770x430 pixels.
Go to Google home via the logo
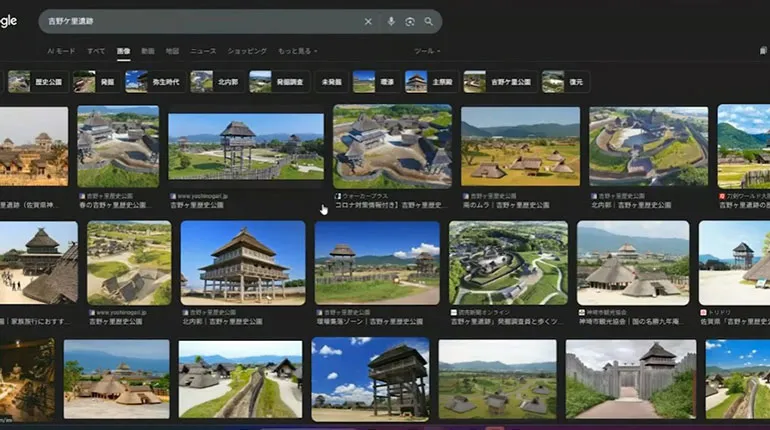(8, 21)
